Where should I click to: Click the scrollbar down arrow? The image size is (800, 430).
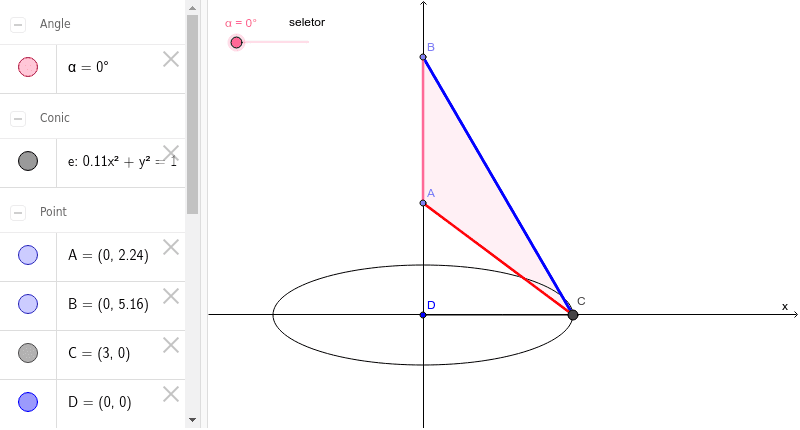(x=192, y=420)
